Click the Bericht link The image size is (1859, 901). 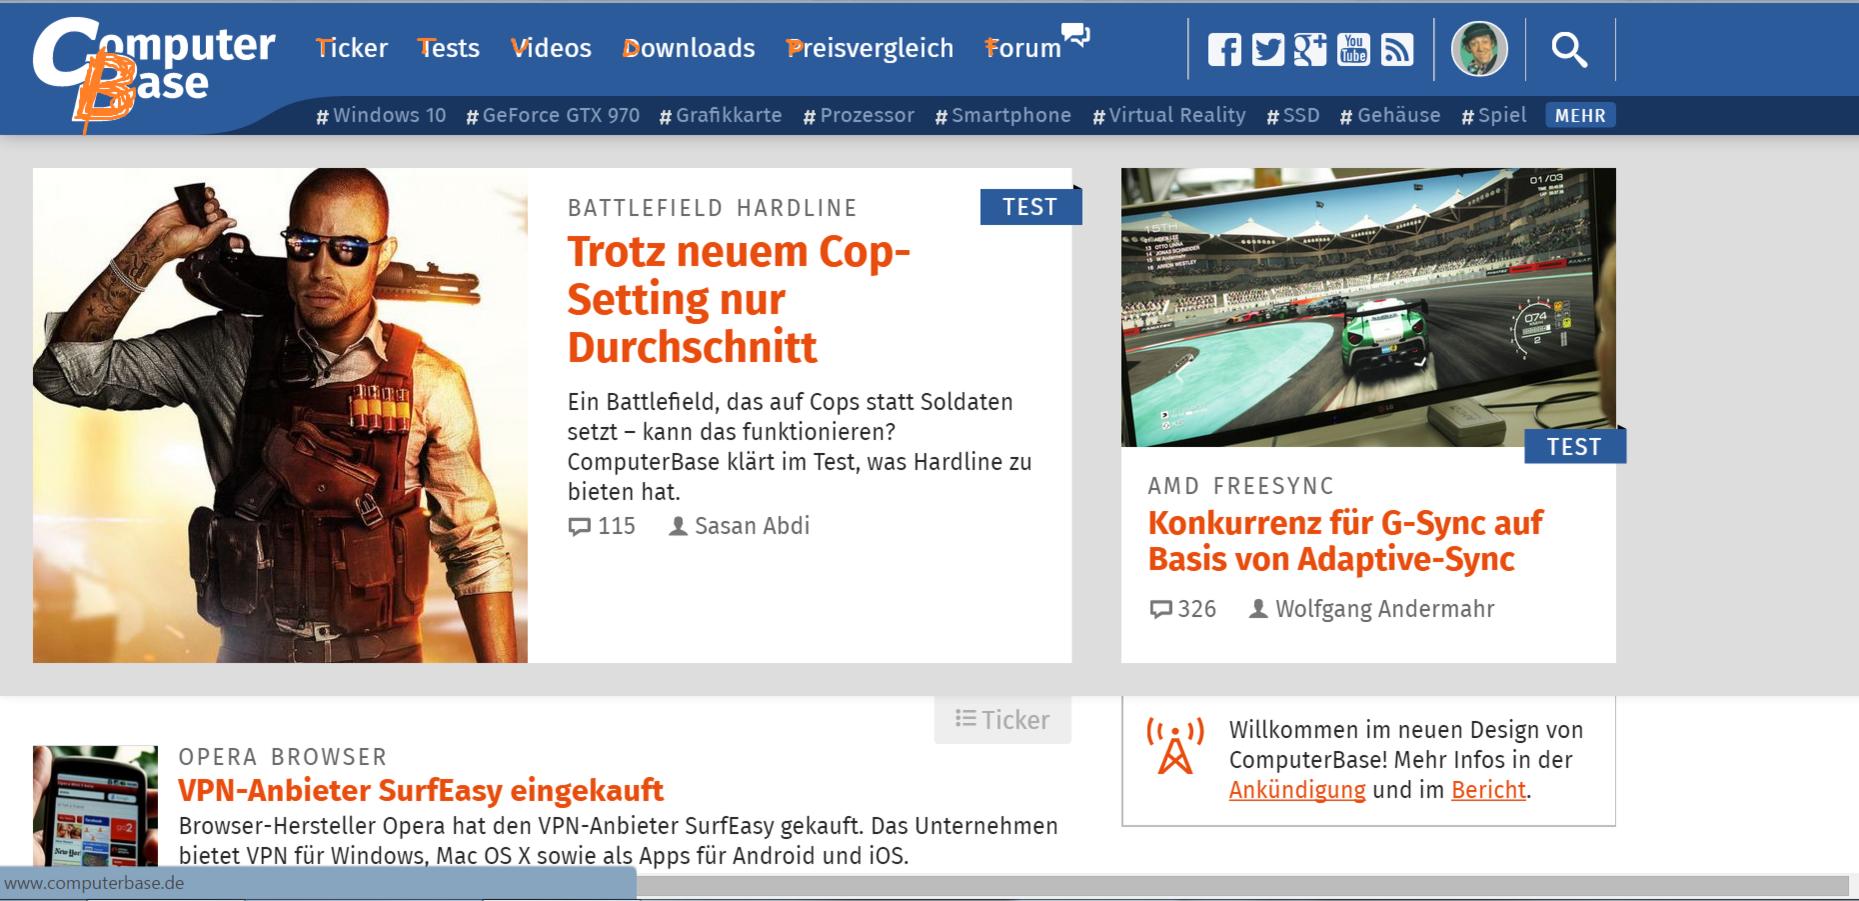[x=1488, y=790]
